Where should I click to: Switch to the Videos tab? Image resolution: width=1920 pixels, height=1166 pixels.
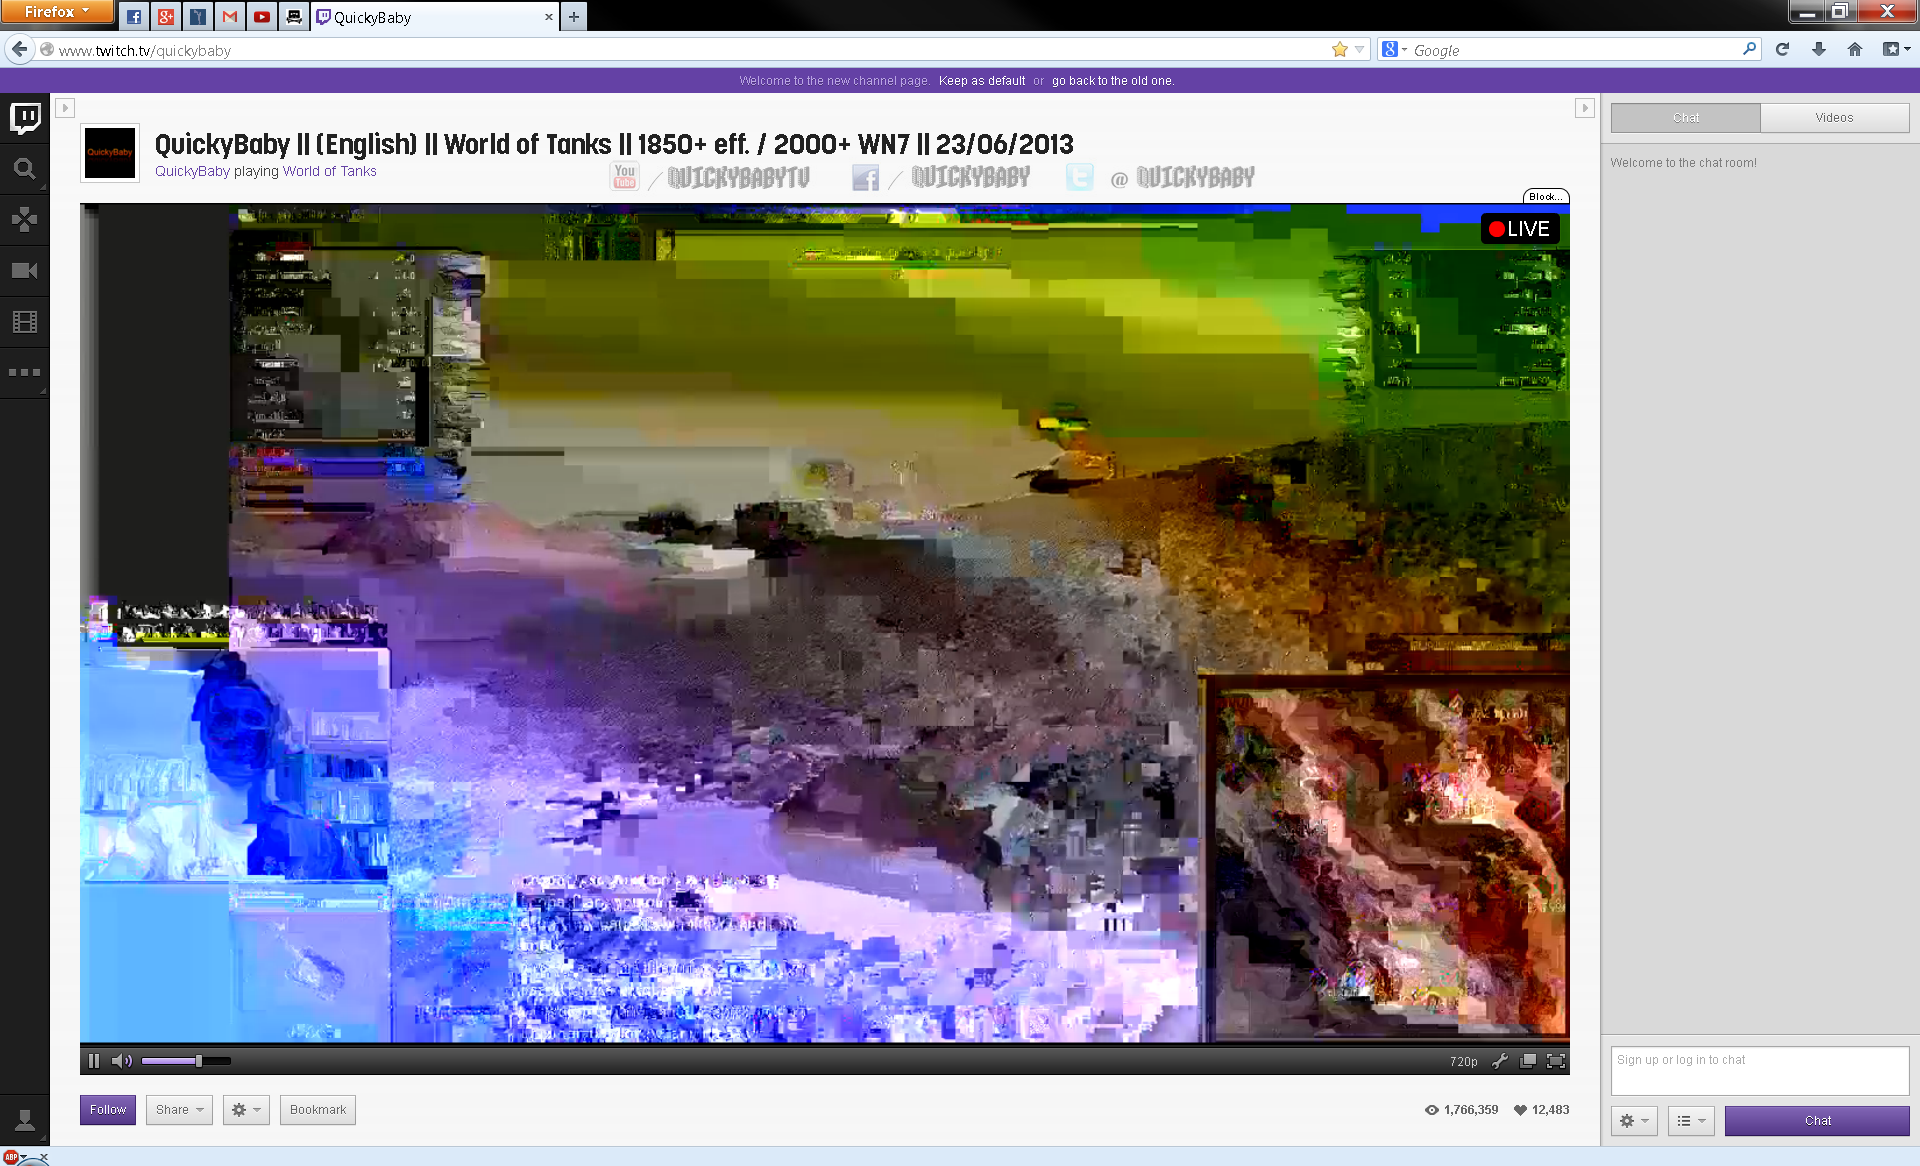(1834, 118)
